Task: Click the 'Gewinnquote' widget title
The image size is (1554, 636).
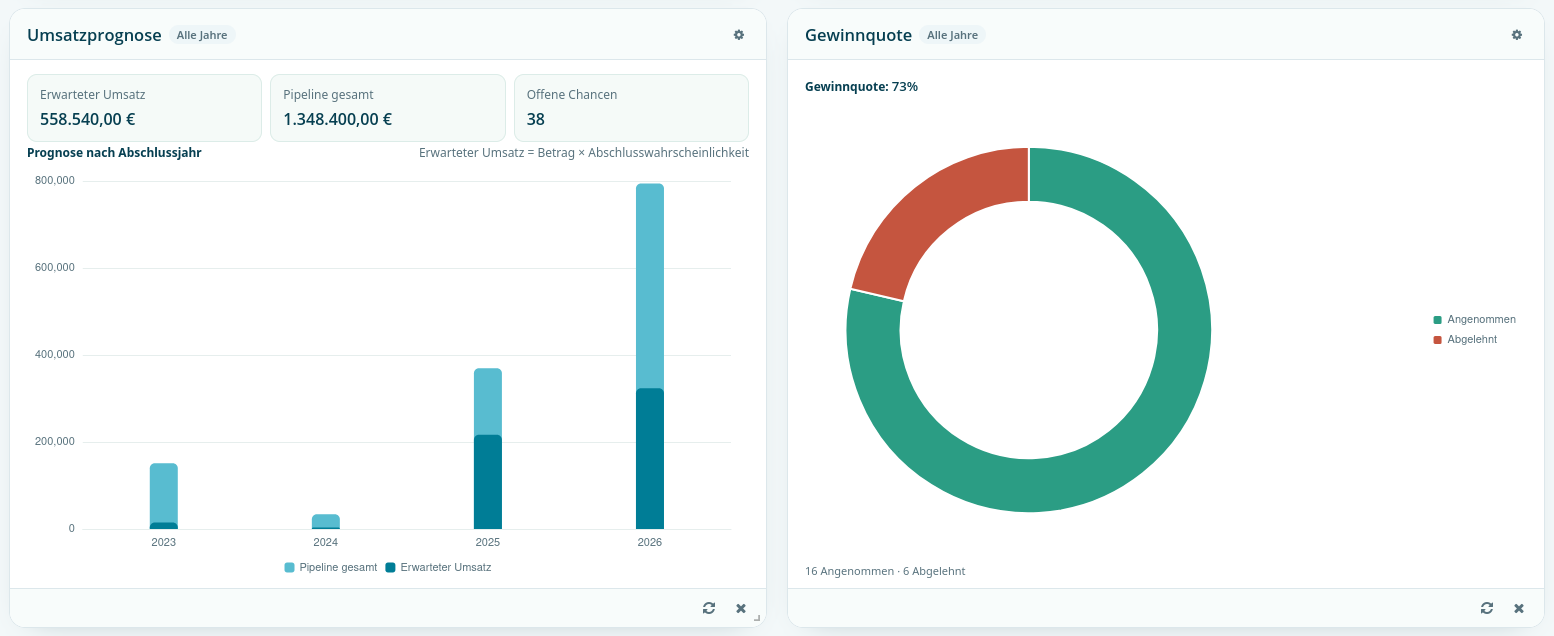Action: [858, 35]
